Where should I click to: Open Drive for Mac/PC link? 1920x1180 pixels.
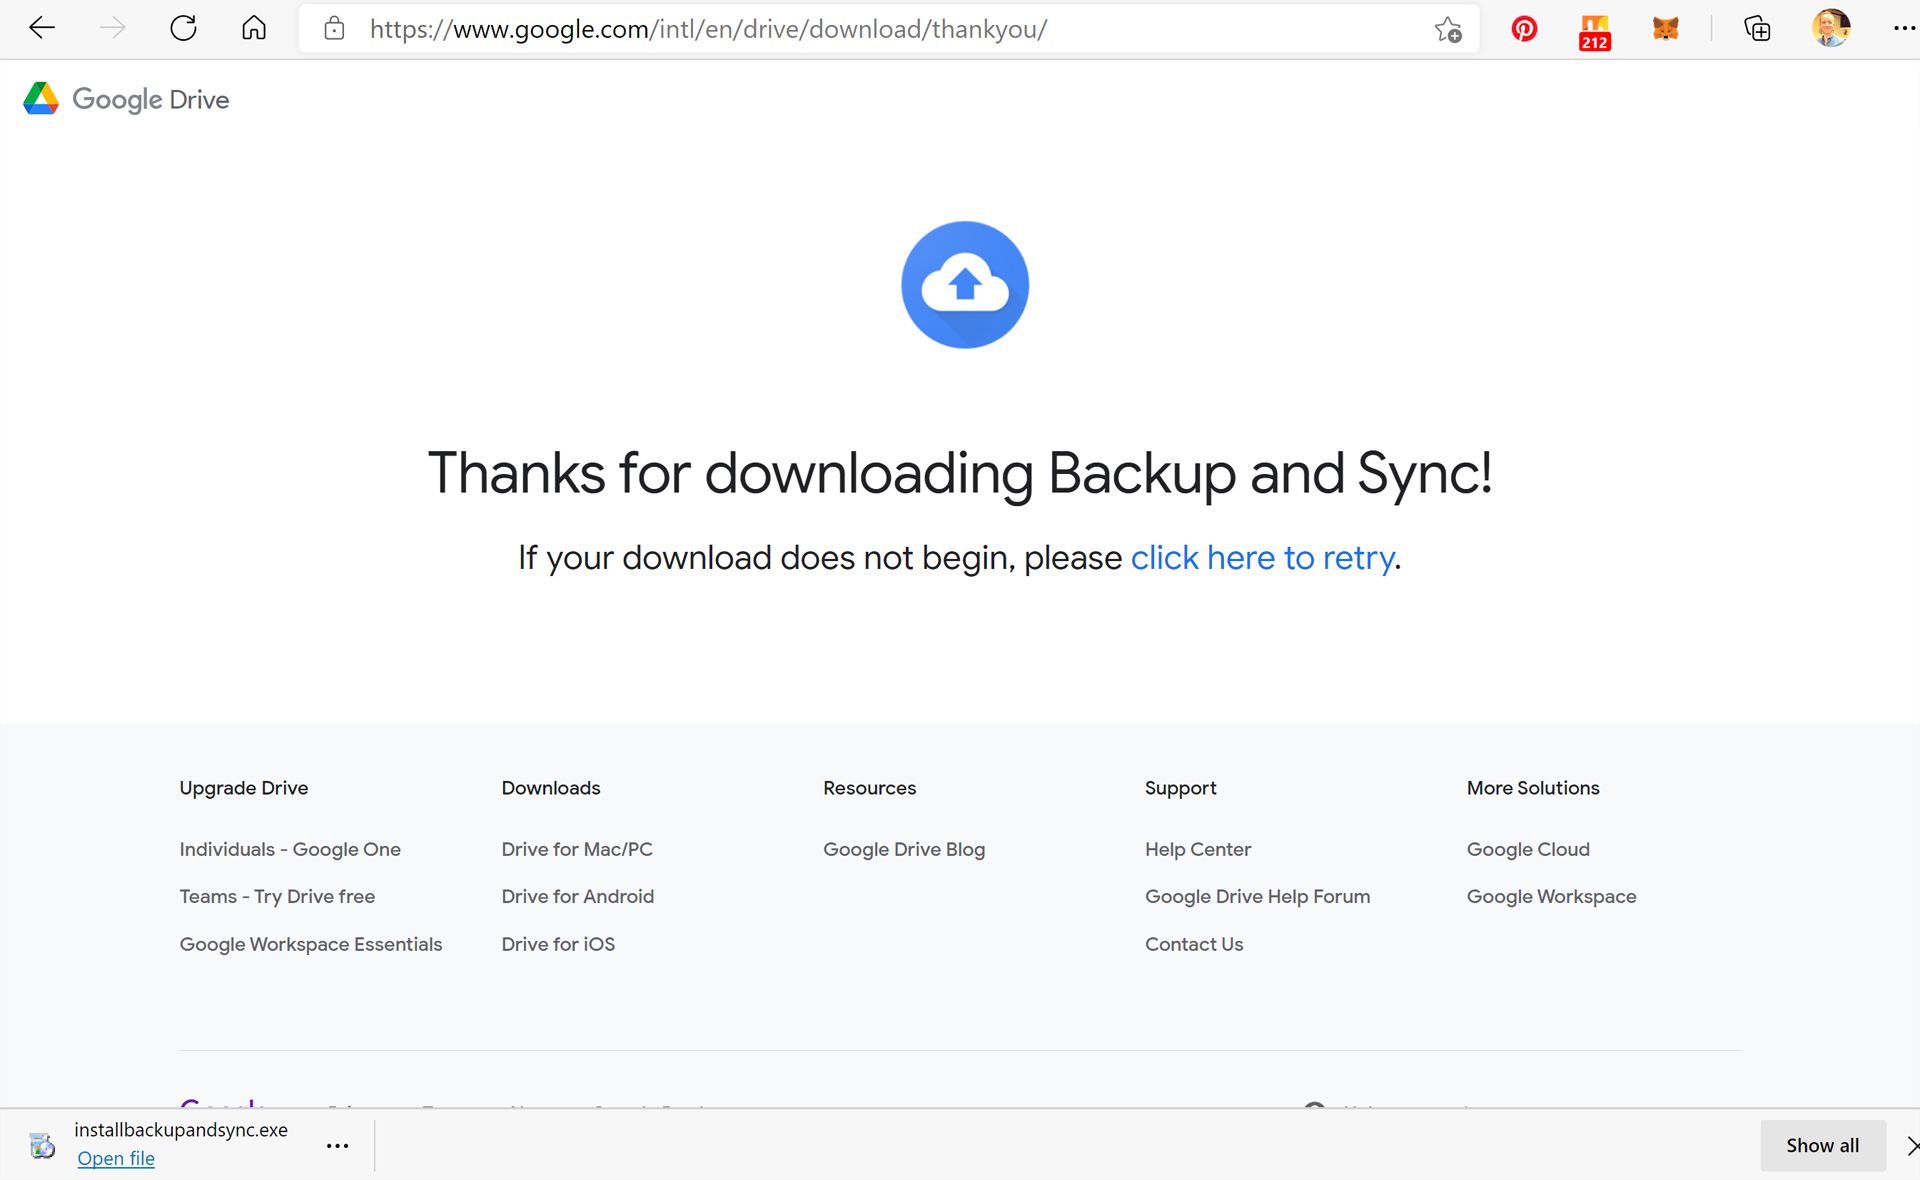coord(577,849)
